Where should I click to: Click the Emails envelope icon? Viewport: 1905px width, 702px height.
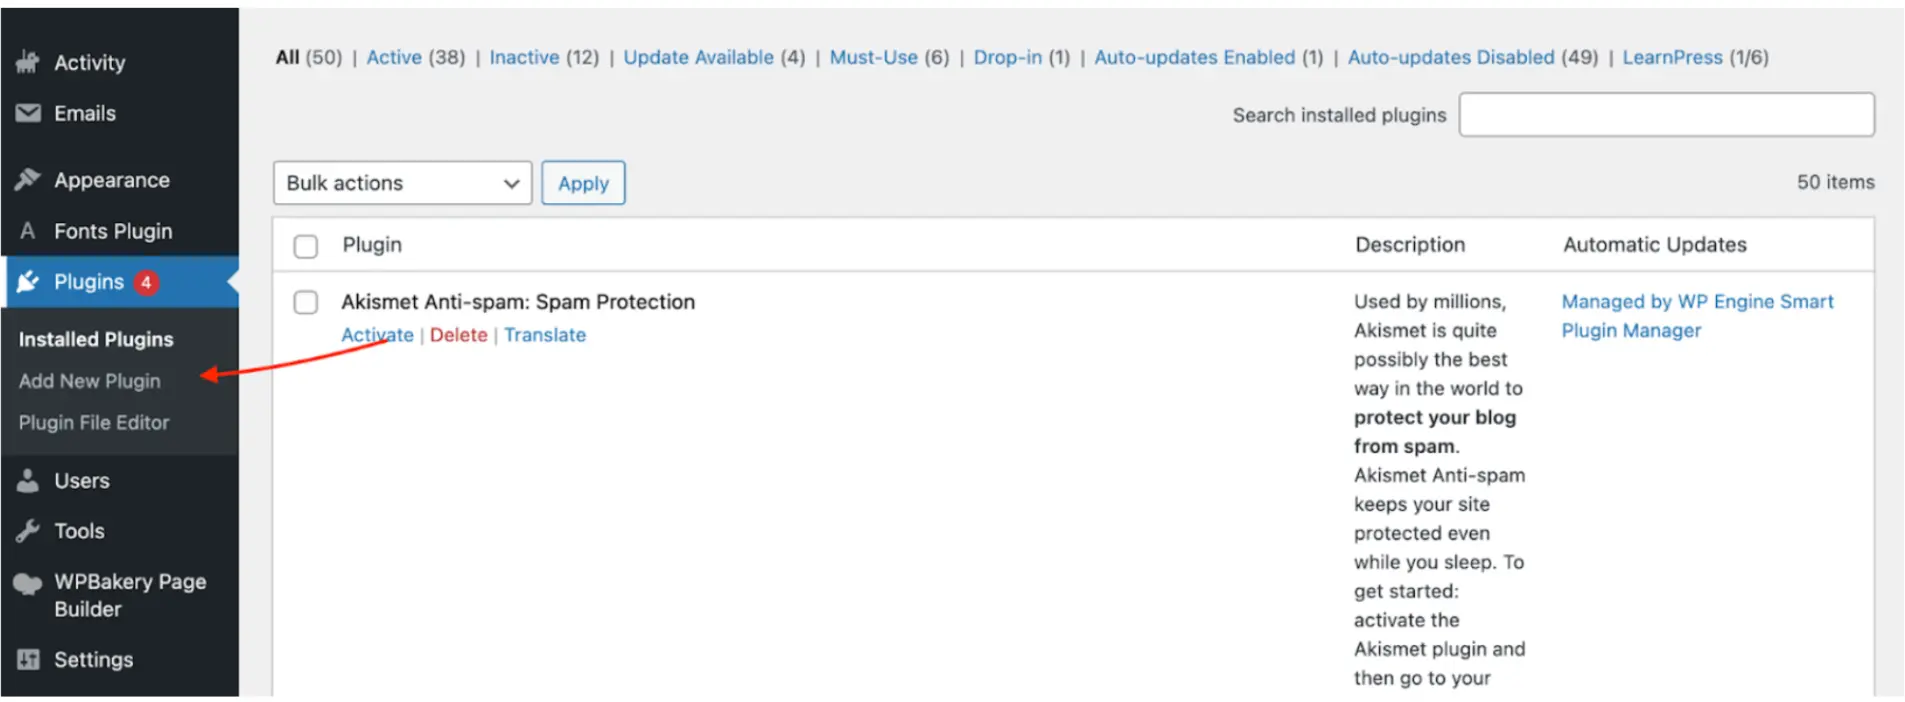coord(28,113)
